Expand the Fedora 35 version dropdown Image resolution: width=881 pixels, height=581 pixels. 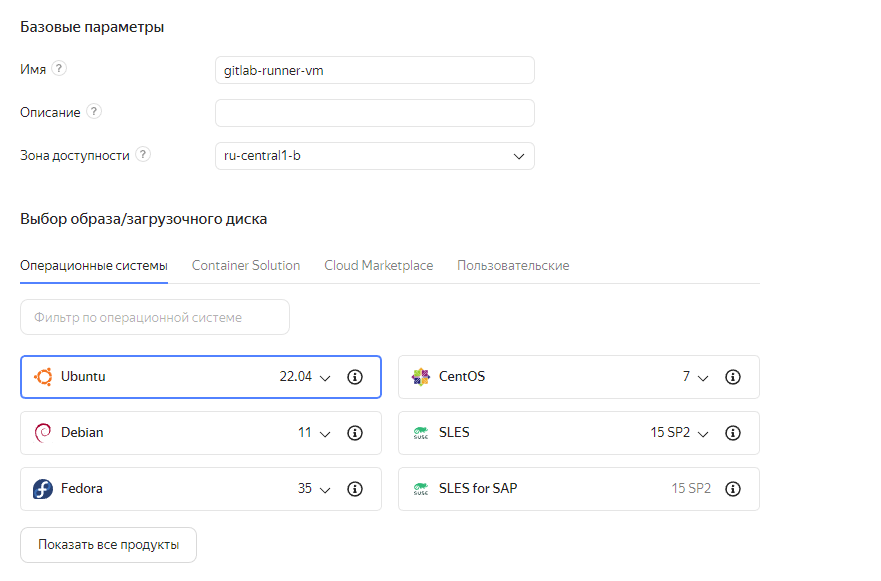click(x=316, y=489)
